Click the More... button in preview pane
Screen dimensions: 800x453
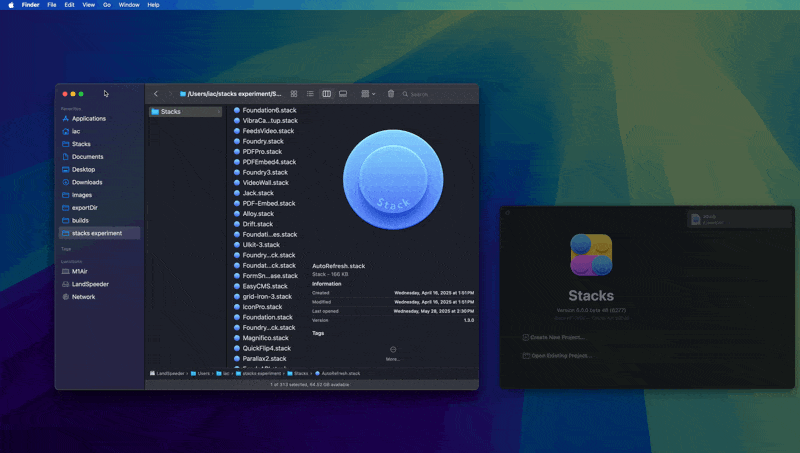coord(393,354)
